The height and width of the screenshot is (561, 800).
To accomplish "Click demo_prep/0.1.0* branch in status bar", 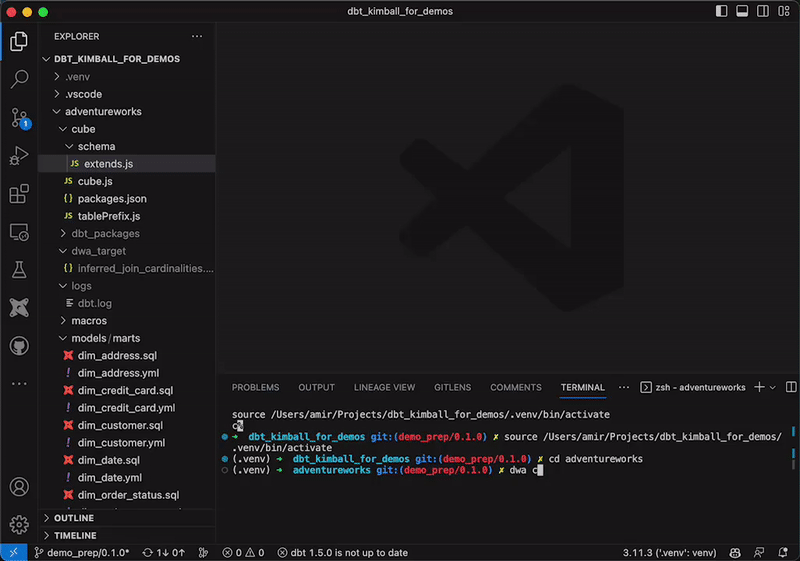I will 82,552.
